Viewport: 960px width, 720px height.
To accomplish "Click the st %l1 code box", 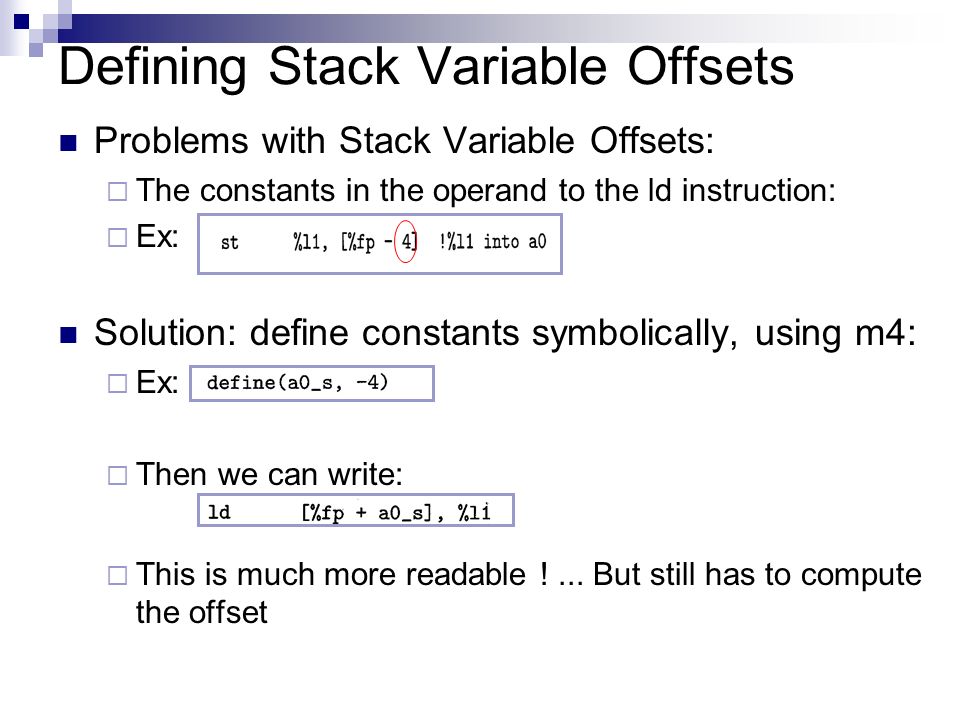I will 380,244.
